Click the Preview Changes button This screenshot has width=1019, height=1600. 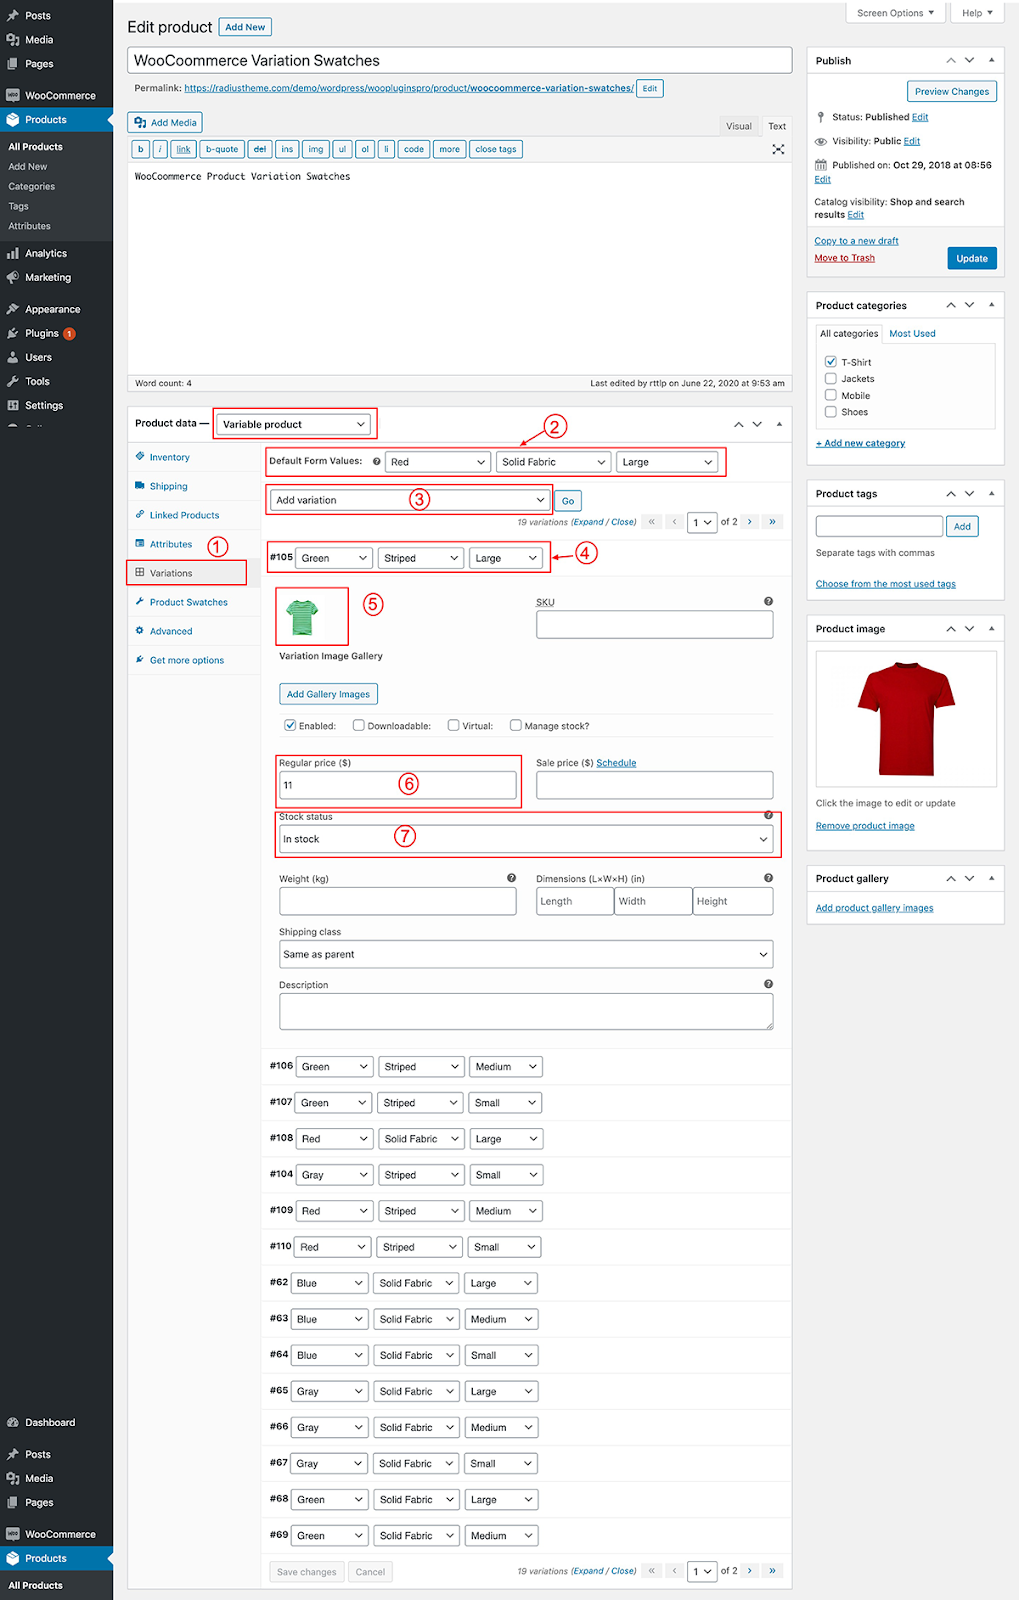tap(952, 91)
